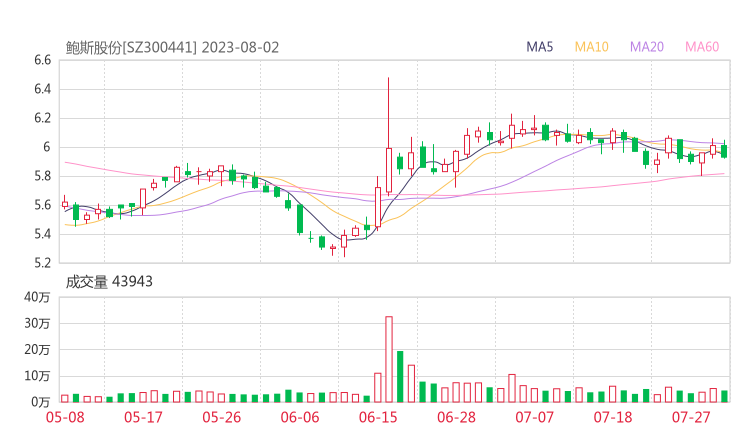Click the 05-08 date axis label
The width and height of the screenshot is (740, 440).
(65, 417)
